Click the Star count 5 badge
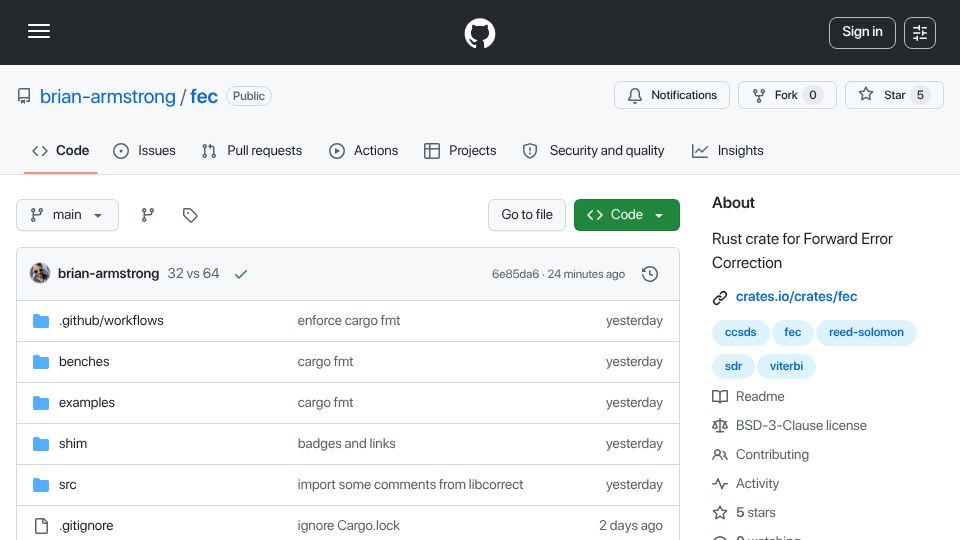Image resolution: width=960 pixels, height=540 pixels. [x=920, y=95]
